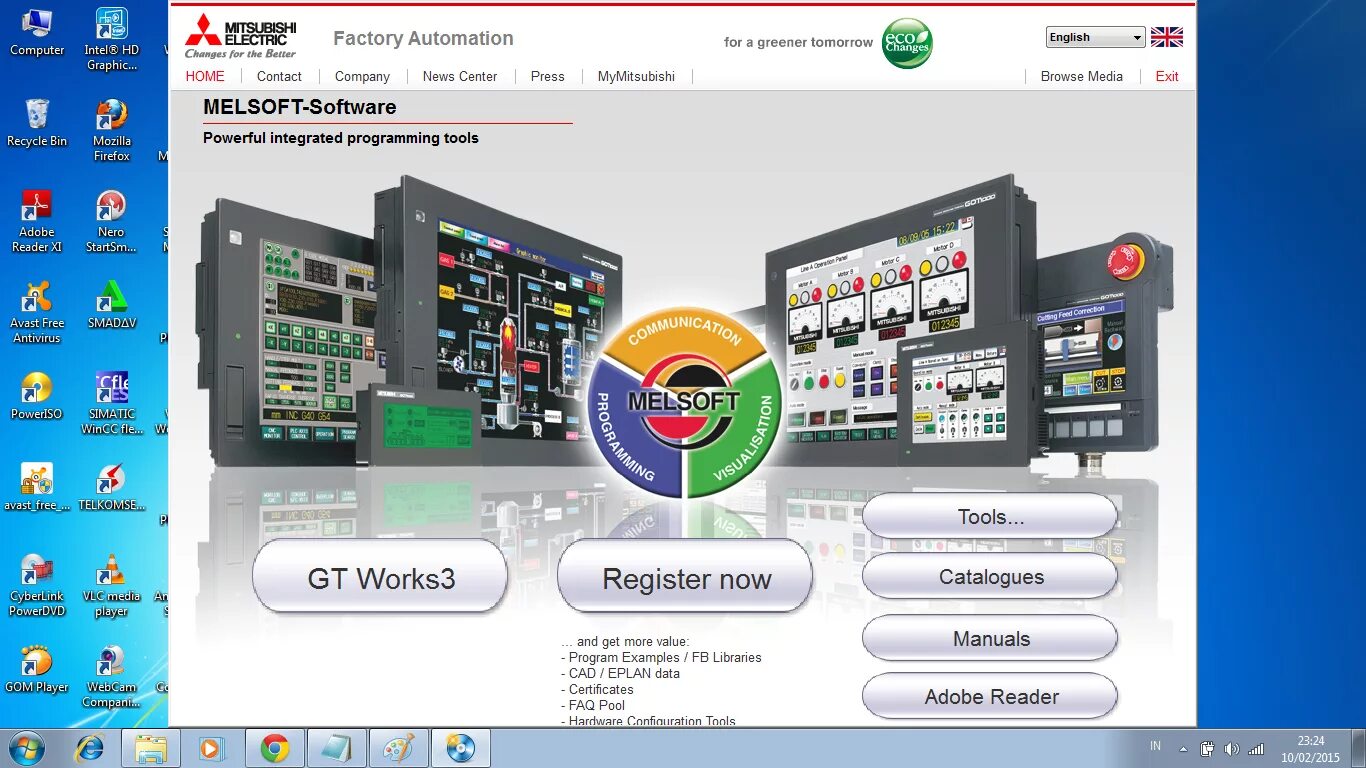Open Adobe Reader XI shortcut
1366x768 pixels.
coord(37,221)
